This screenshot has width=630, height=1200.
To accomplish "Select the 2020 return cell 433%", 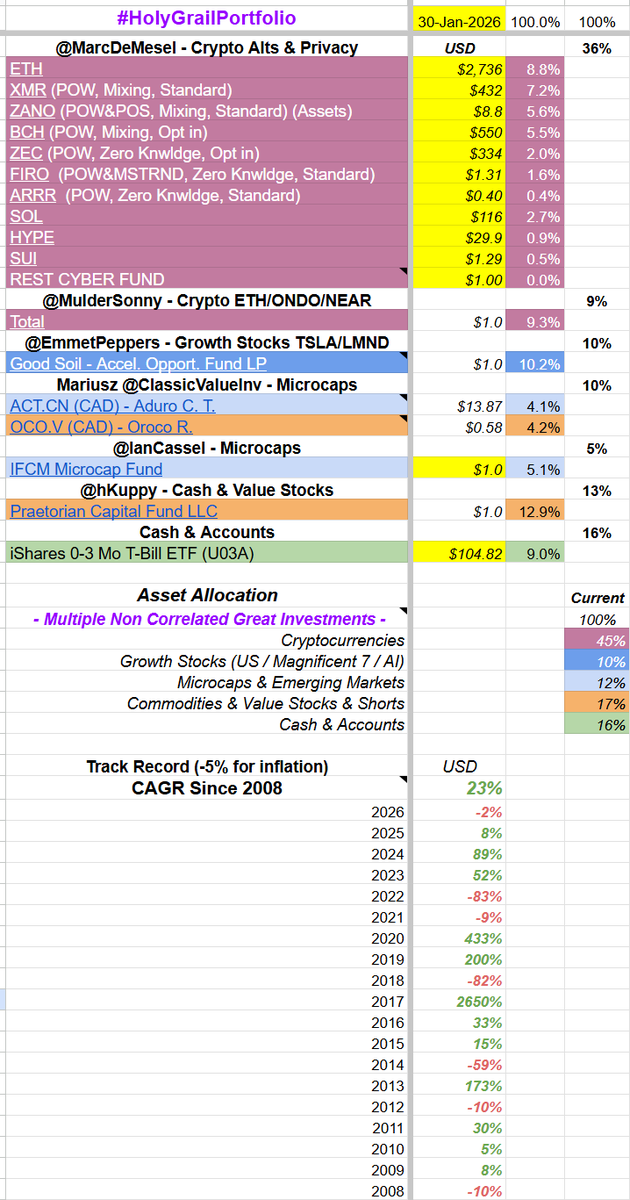I will 460,938.
